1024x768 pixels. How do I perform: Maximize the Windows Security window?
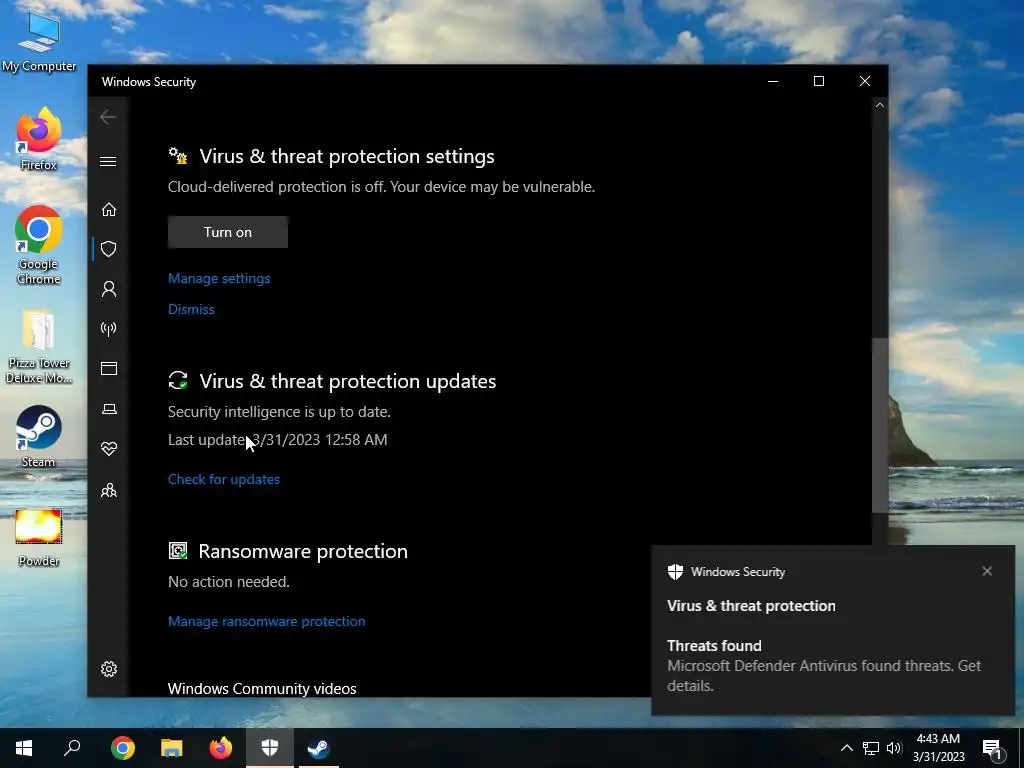click(x=819, y=82)
